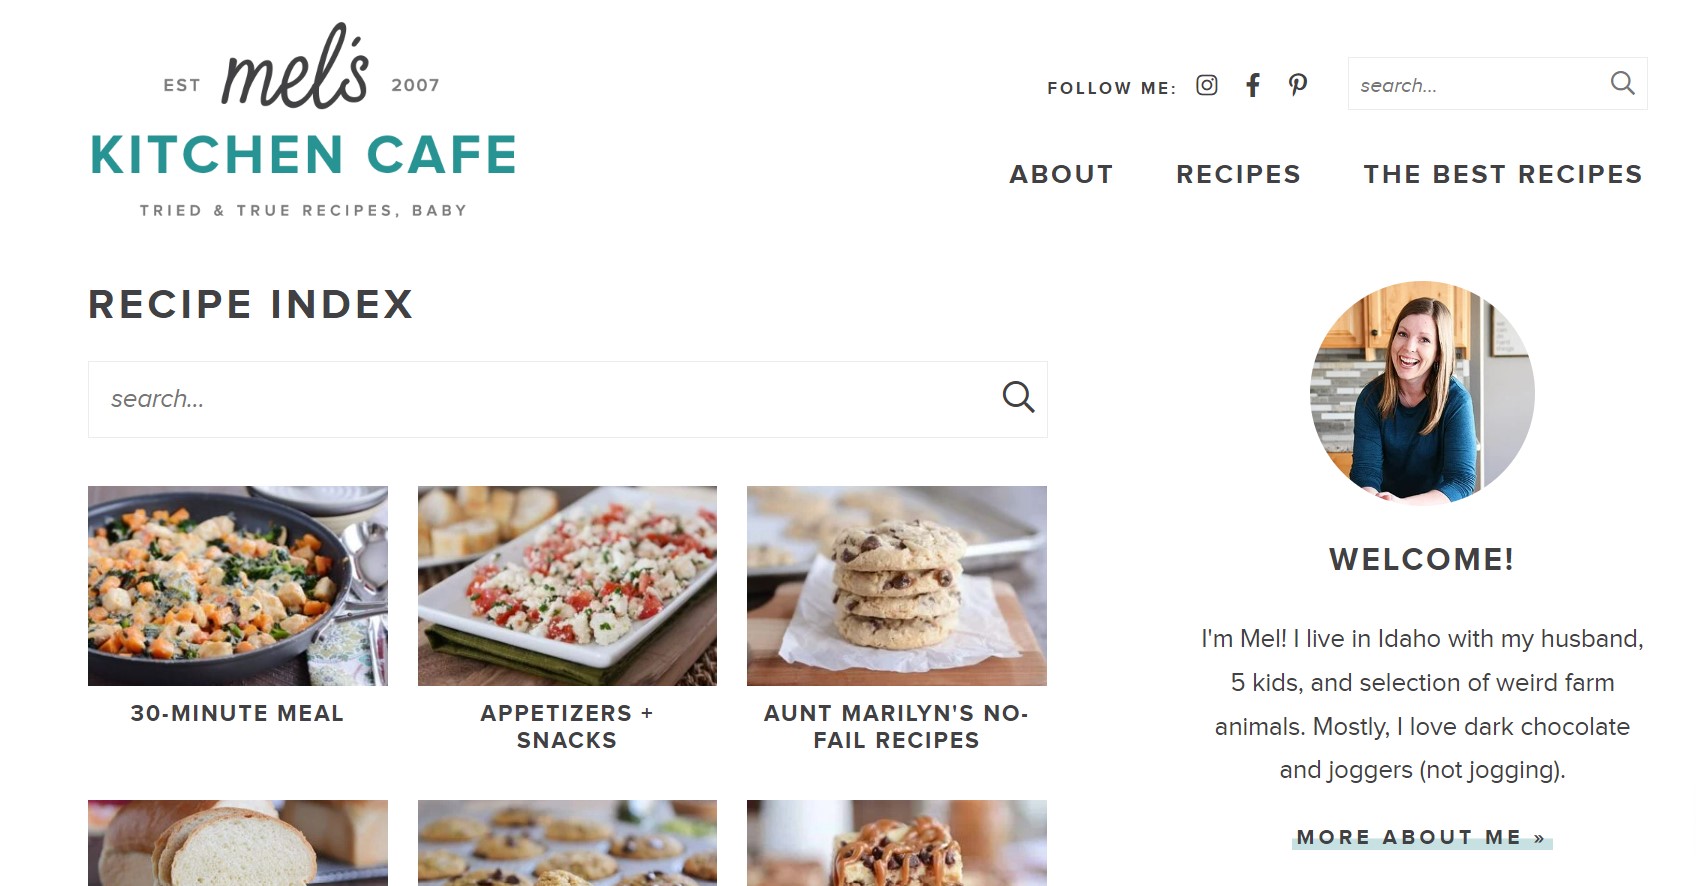Open the ABOUT menu item
The image size is (1696, 886).
point(1061,174)
